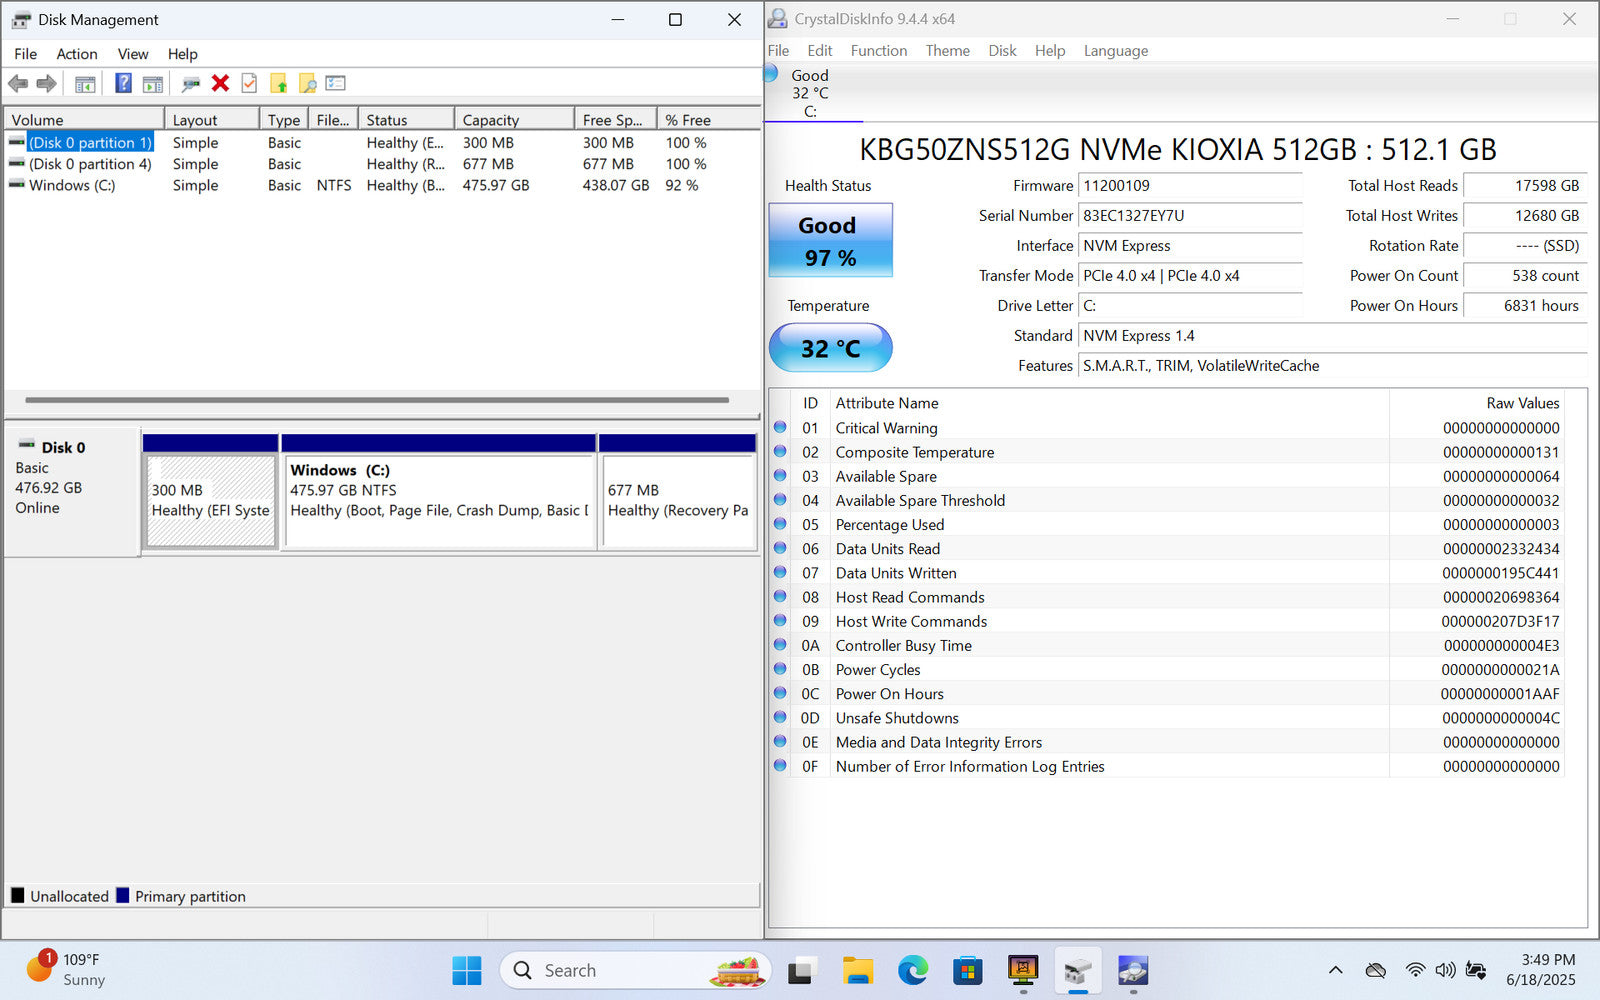Open the Function menu in CrystalDiskInfo
Image resolution: width=1600 pixels, height=1000 pixels.
point(879,51)
